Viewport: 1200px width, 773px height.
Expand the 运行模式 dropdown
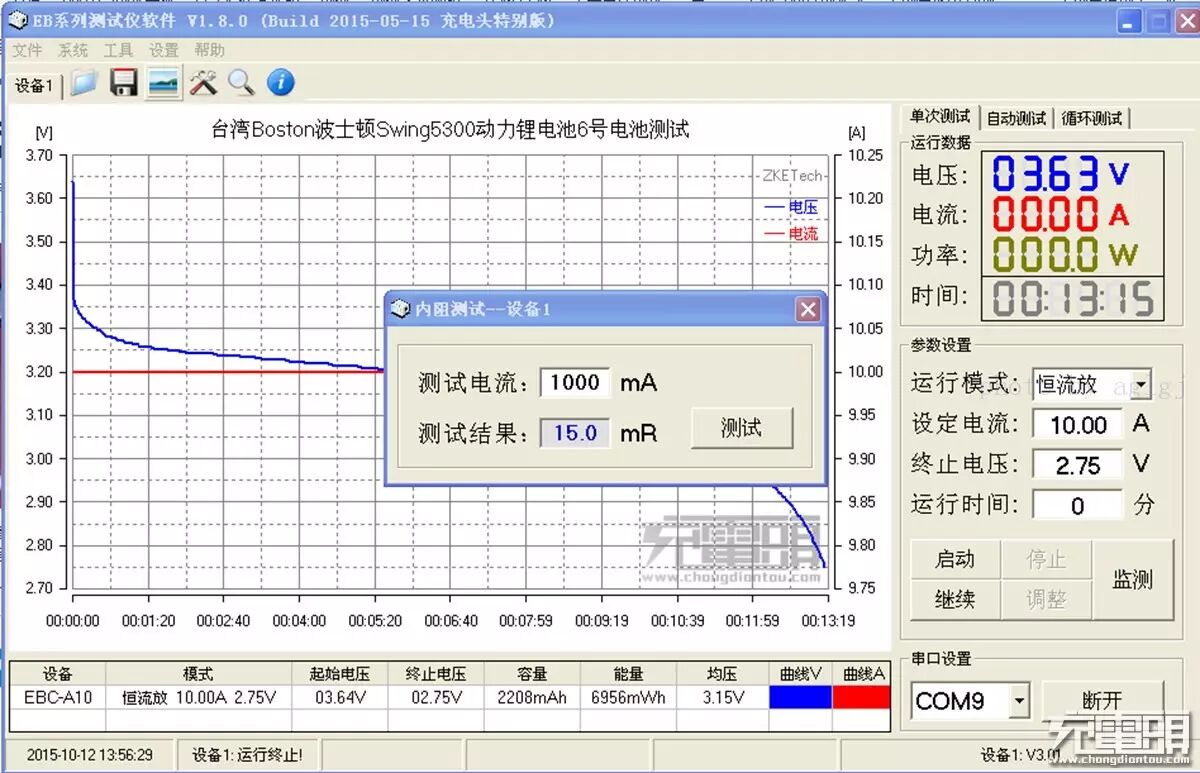click(1141, 383)
